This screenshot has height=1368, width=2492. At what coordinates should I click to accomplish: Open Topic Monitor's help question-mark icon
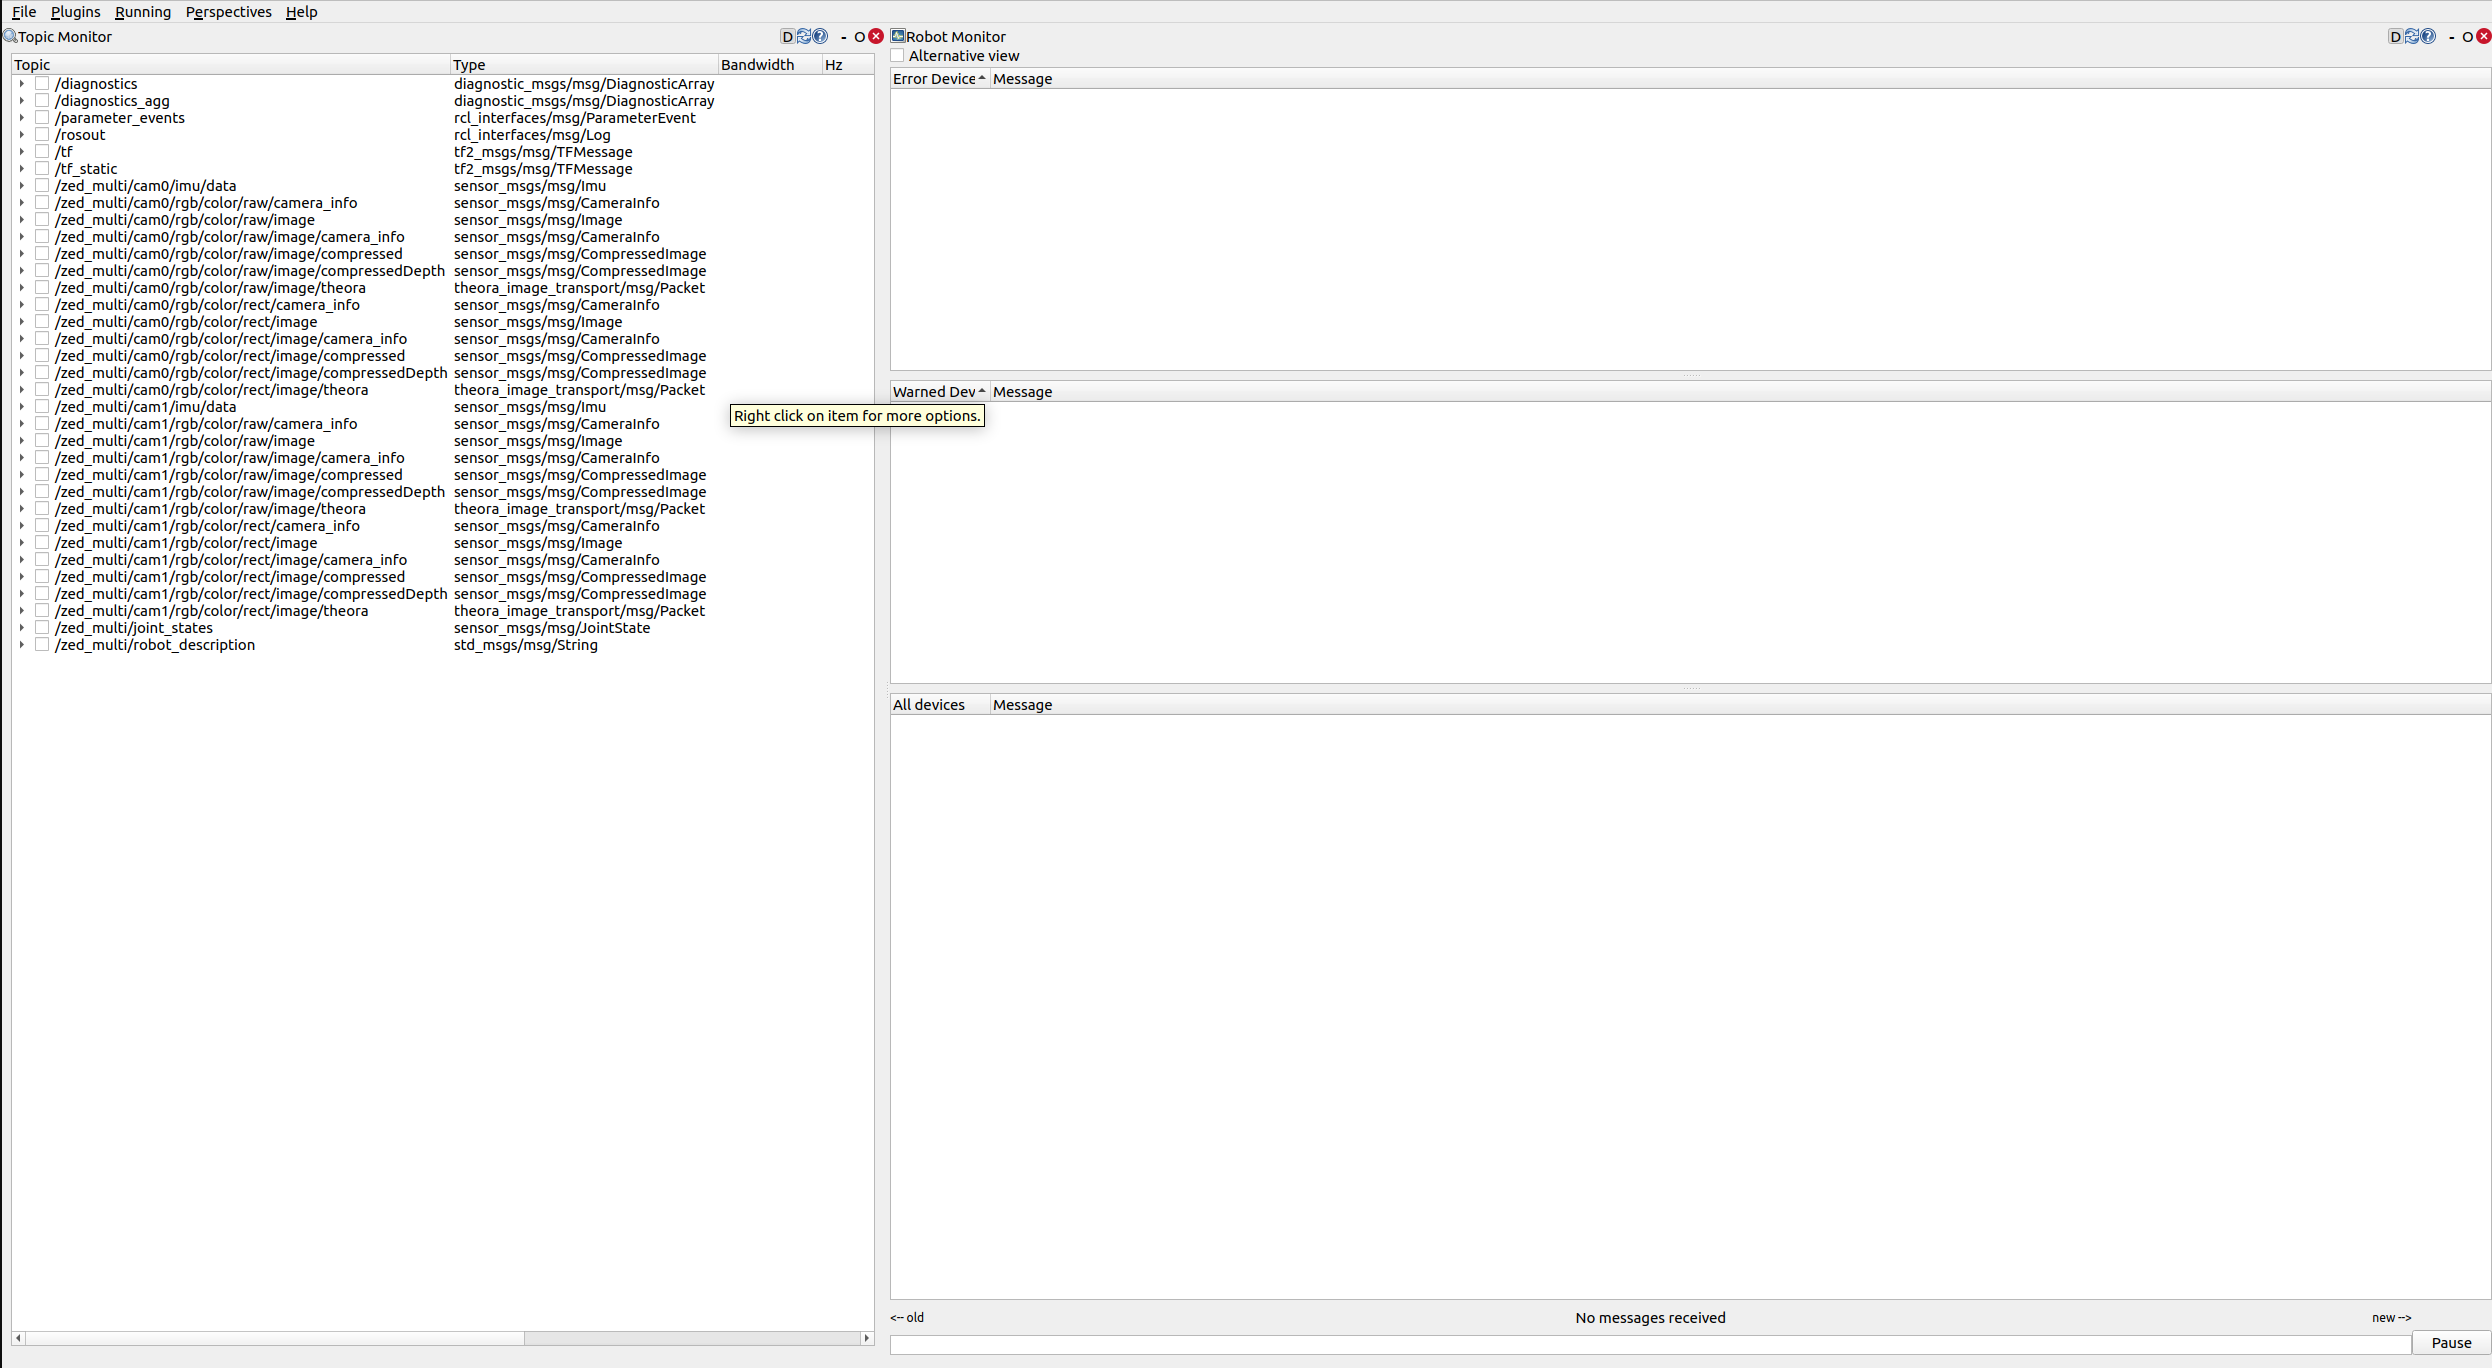click(x=820, y=37)
